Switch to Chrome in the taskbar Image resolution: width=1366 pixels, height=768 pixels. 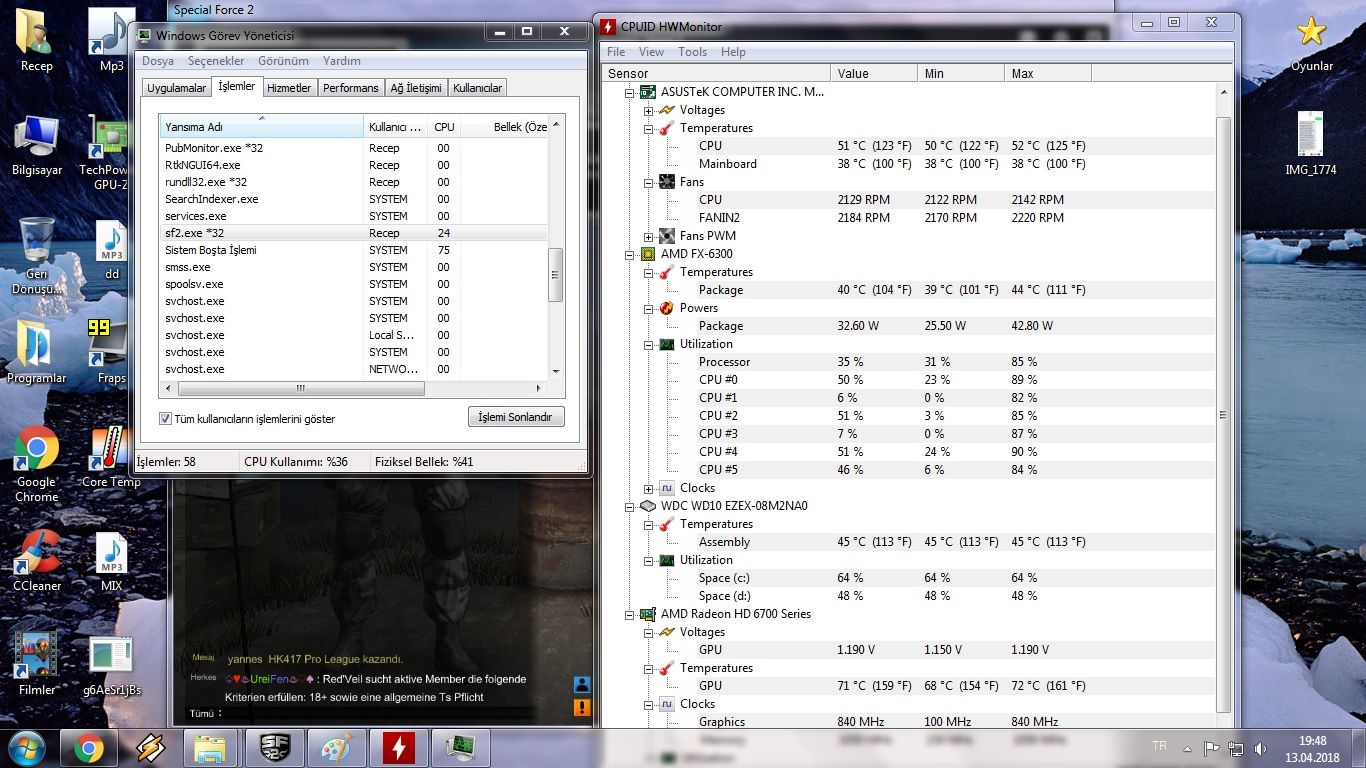pyautogui.click(x=89, y=748)
